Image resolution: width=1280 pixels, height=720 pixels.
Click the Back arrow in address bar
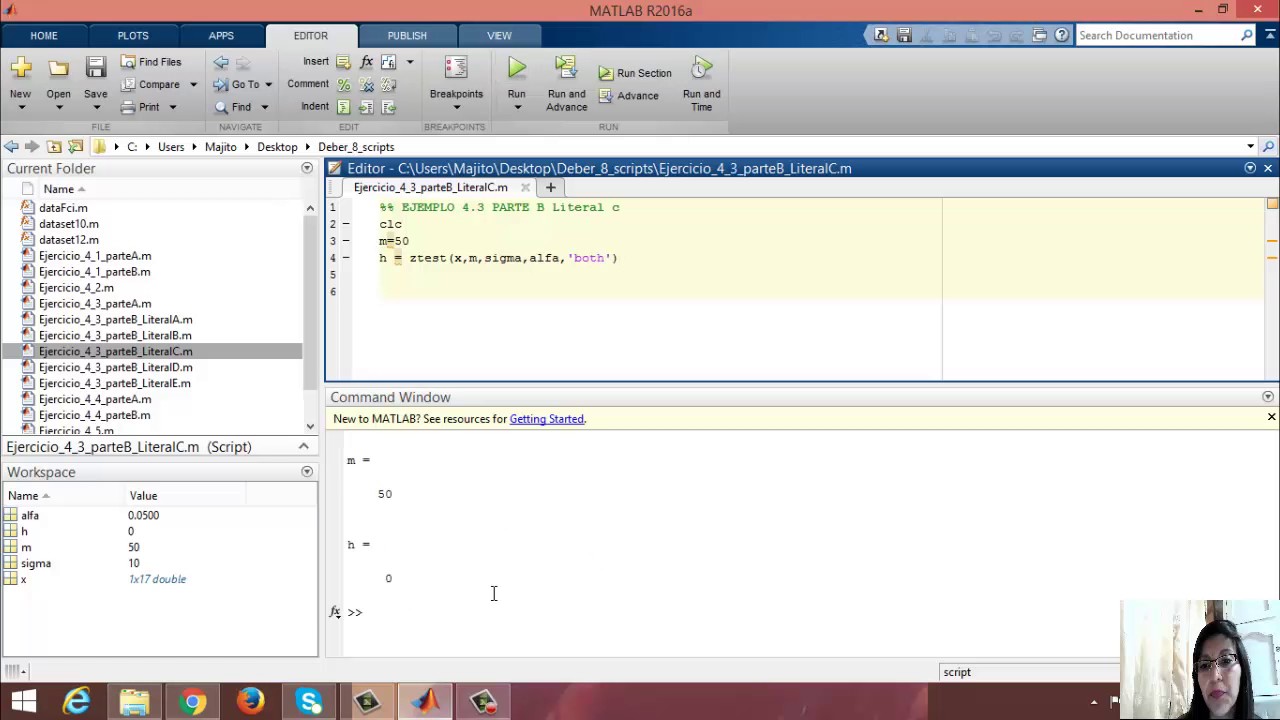[11, 147]
